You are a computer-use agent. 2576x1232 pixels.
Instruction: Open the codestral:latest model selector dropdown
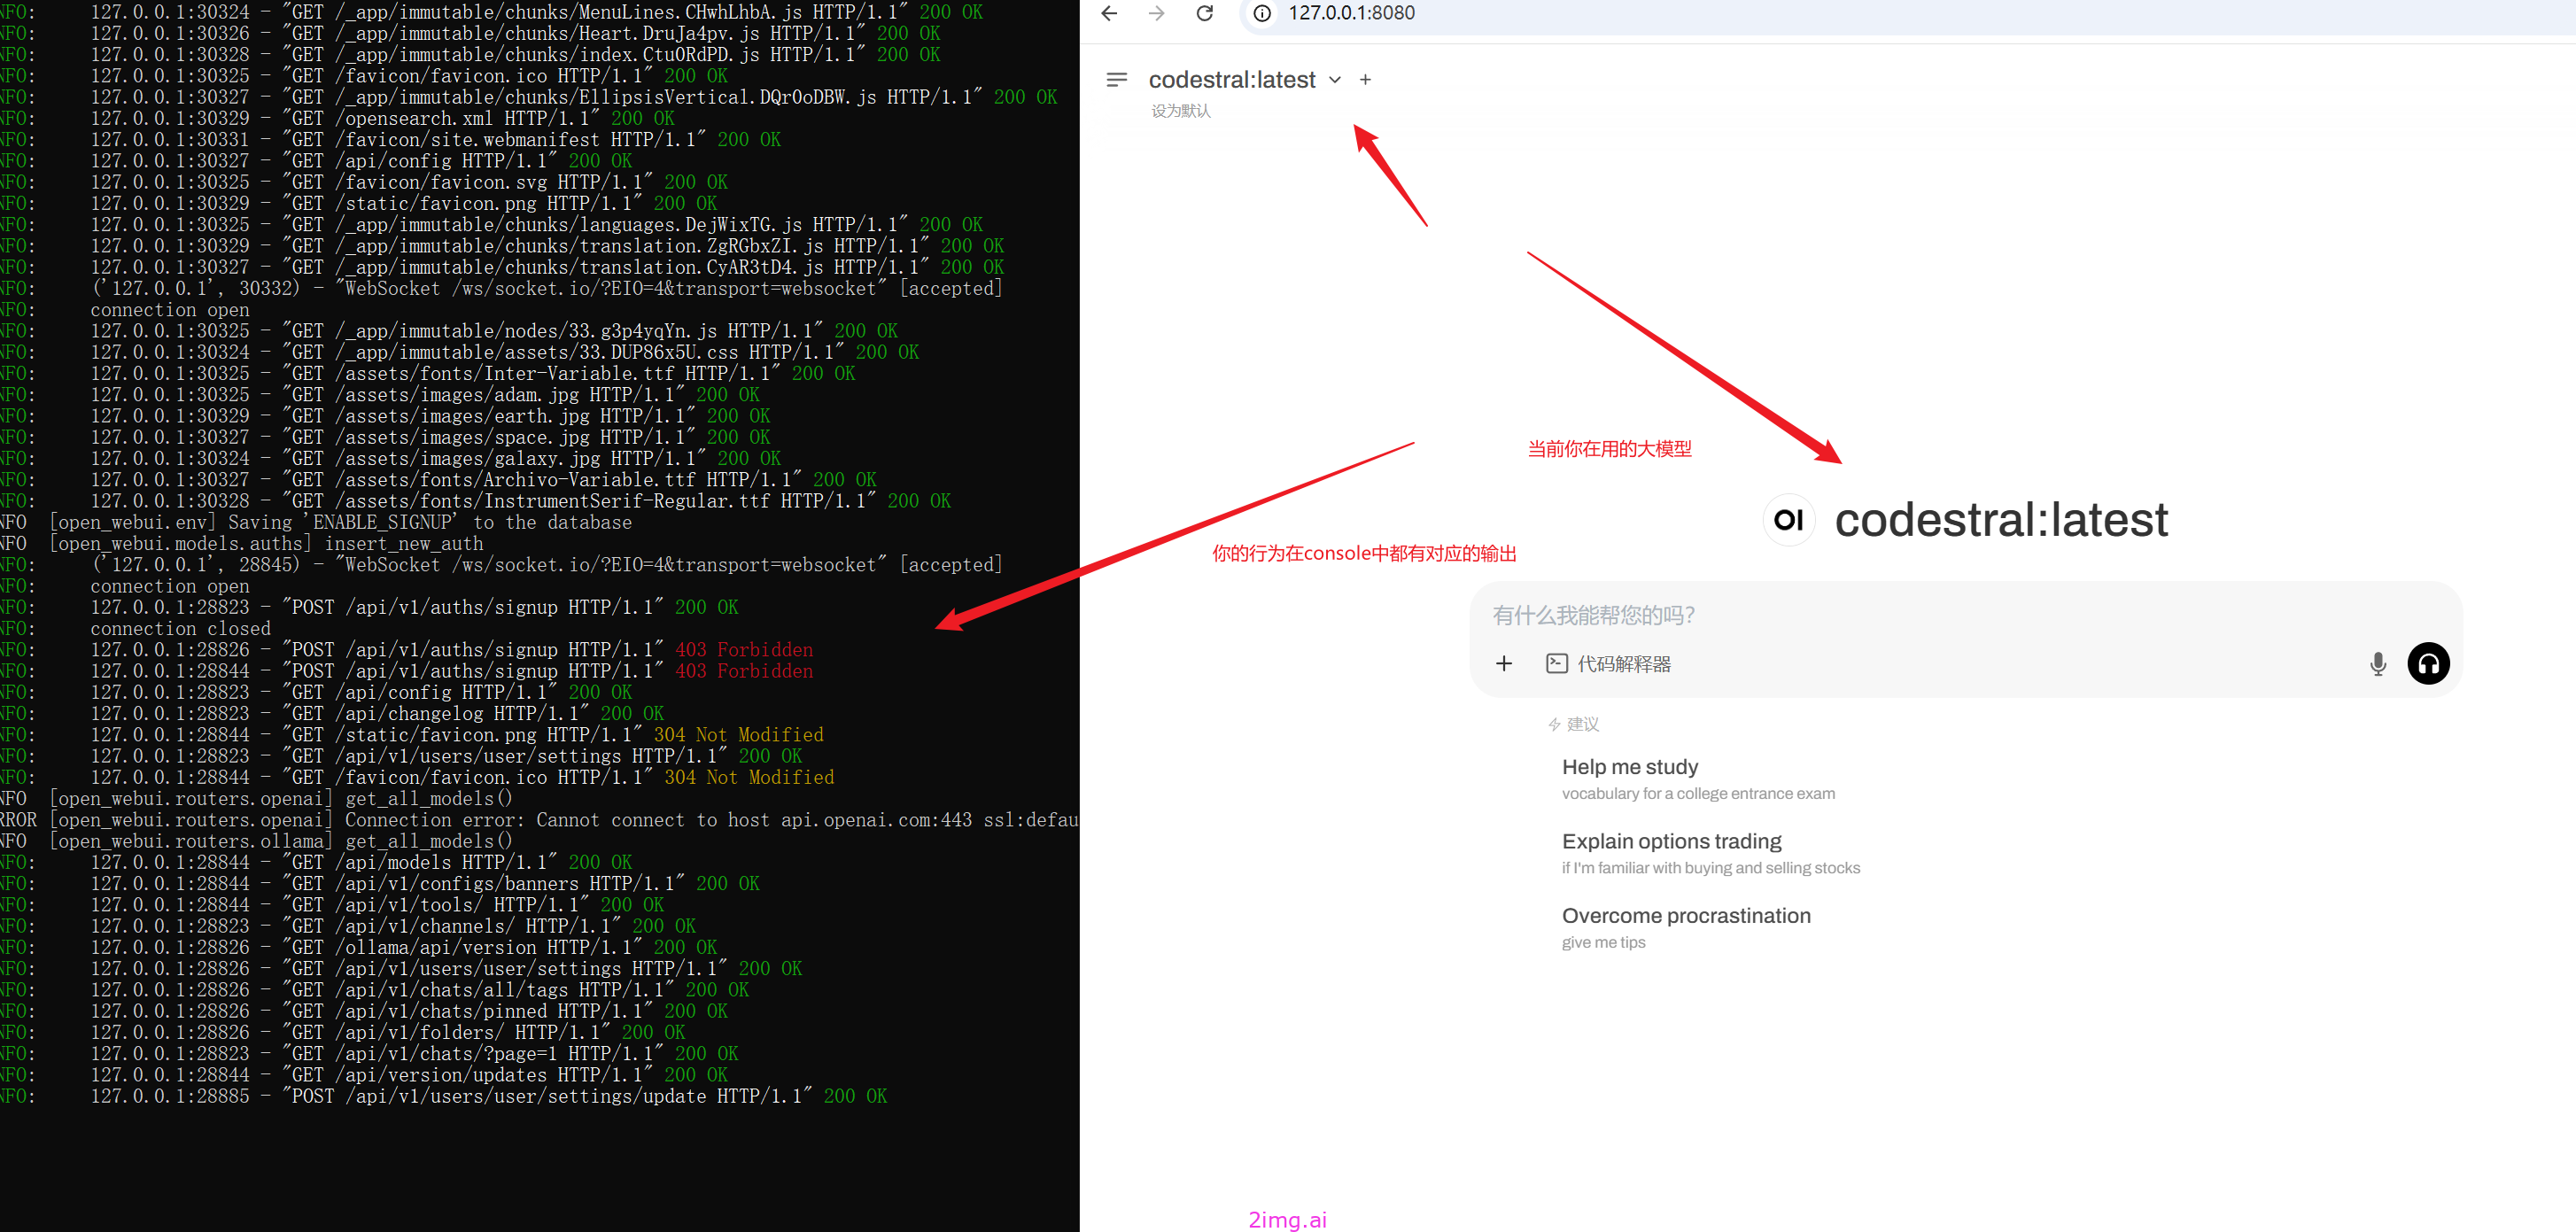[x=1244, y=79]
